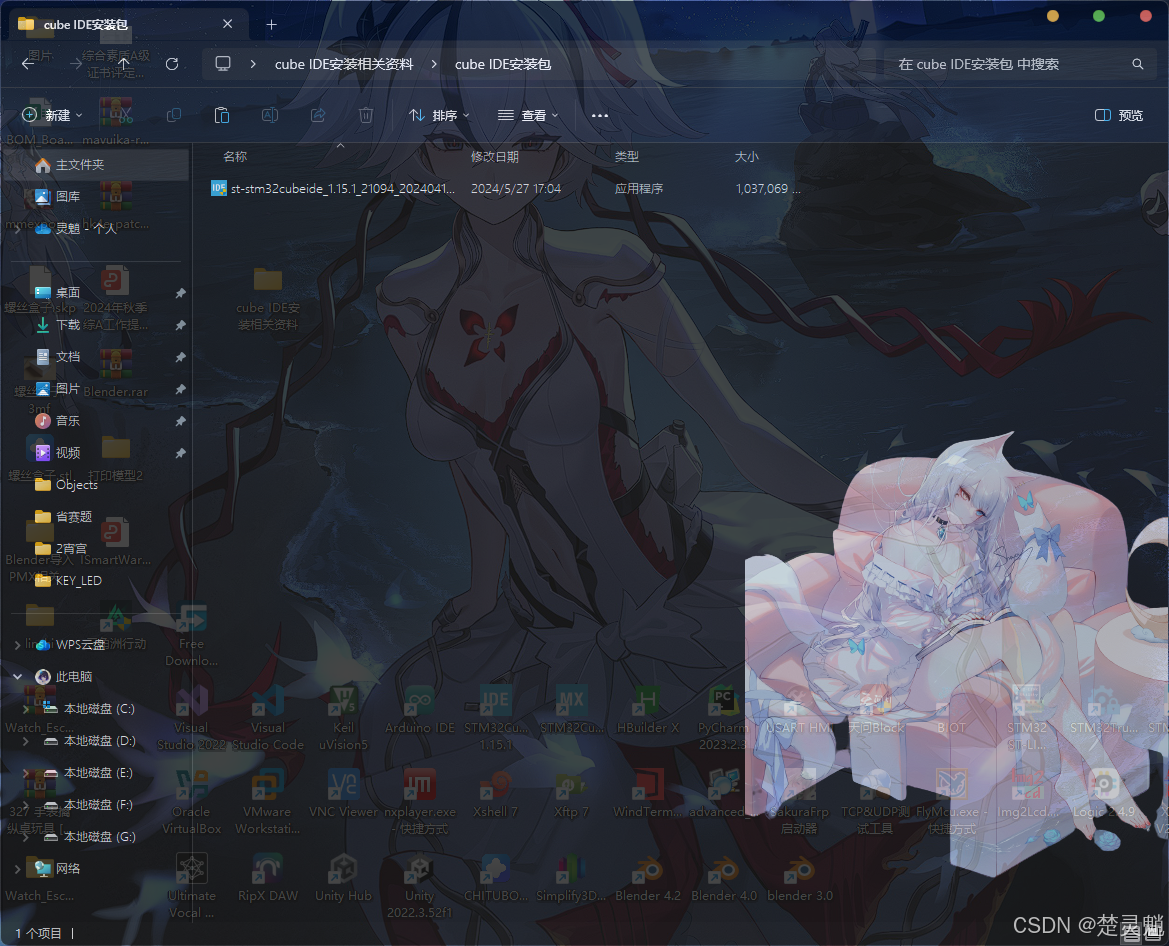Open the 新建 dropdown
Viewport: 1169px width, 946px height.
51,115
